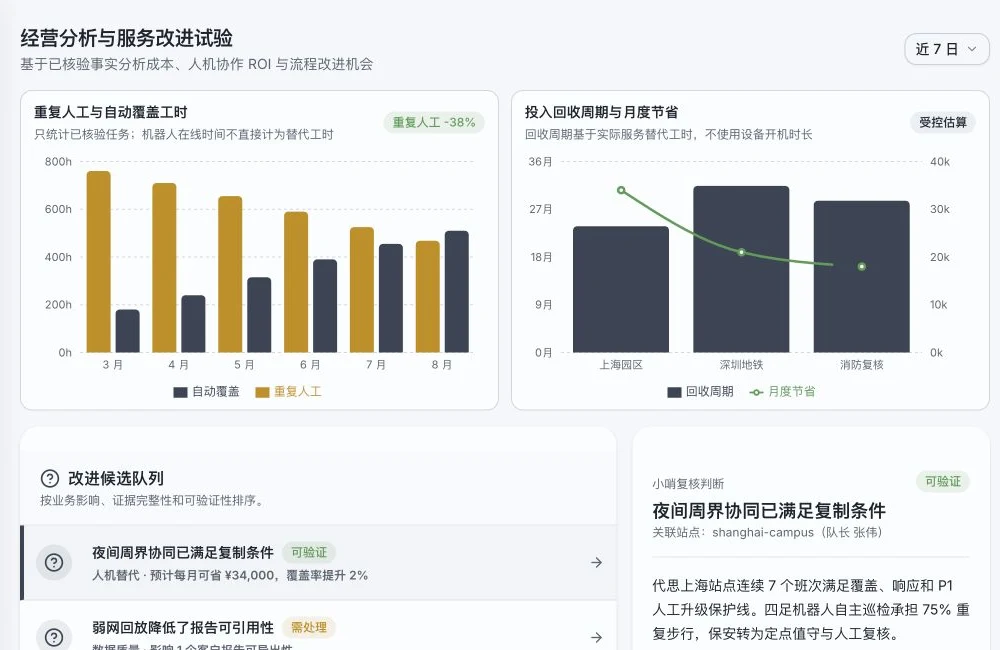Click the 7 月 重复人工 bar

point(362,290)
